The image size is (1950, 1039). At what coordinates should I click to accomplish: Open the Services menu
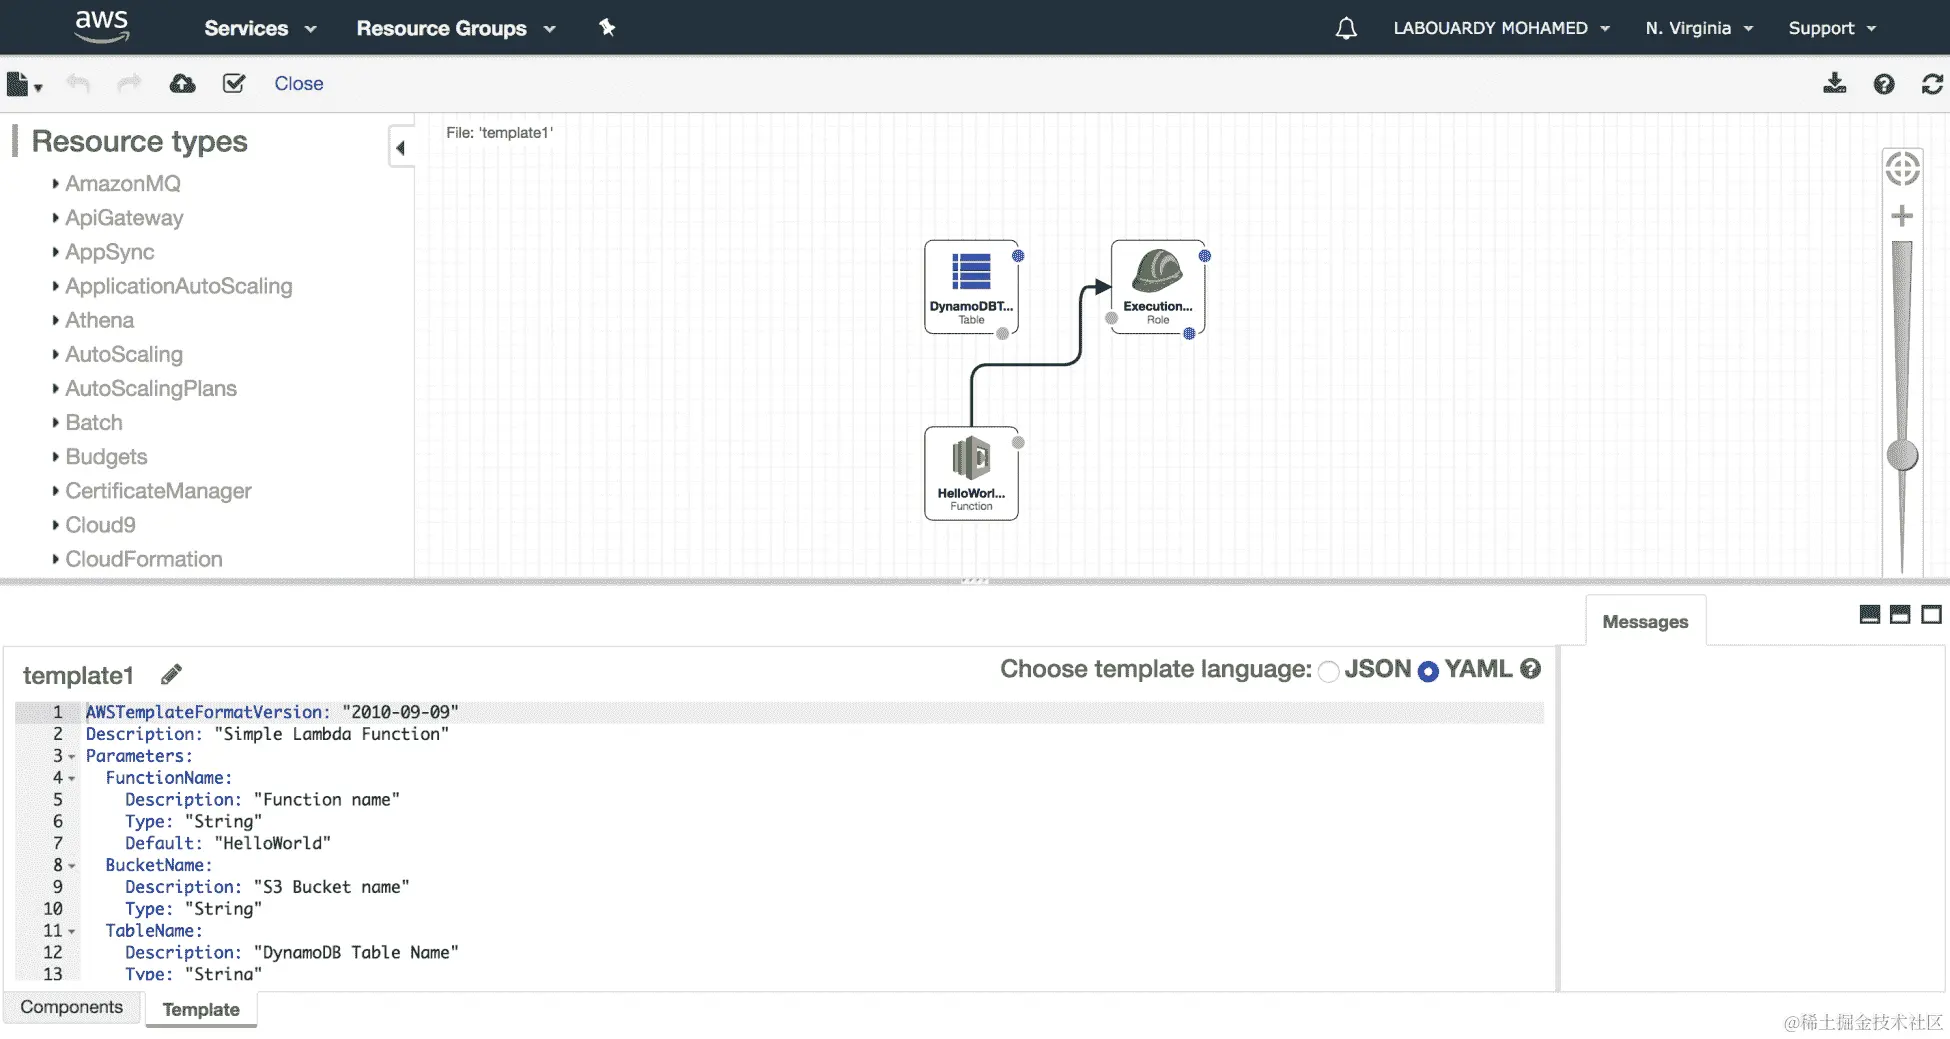(260, 28)
